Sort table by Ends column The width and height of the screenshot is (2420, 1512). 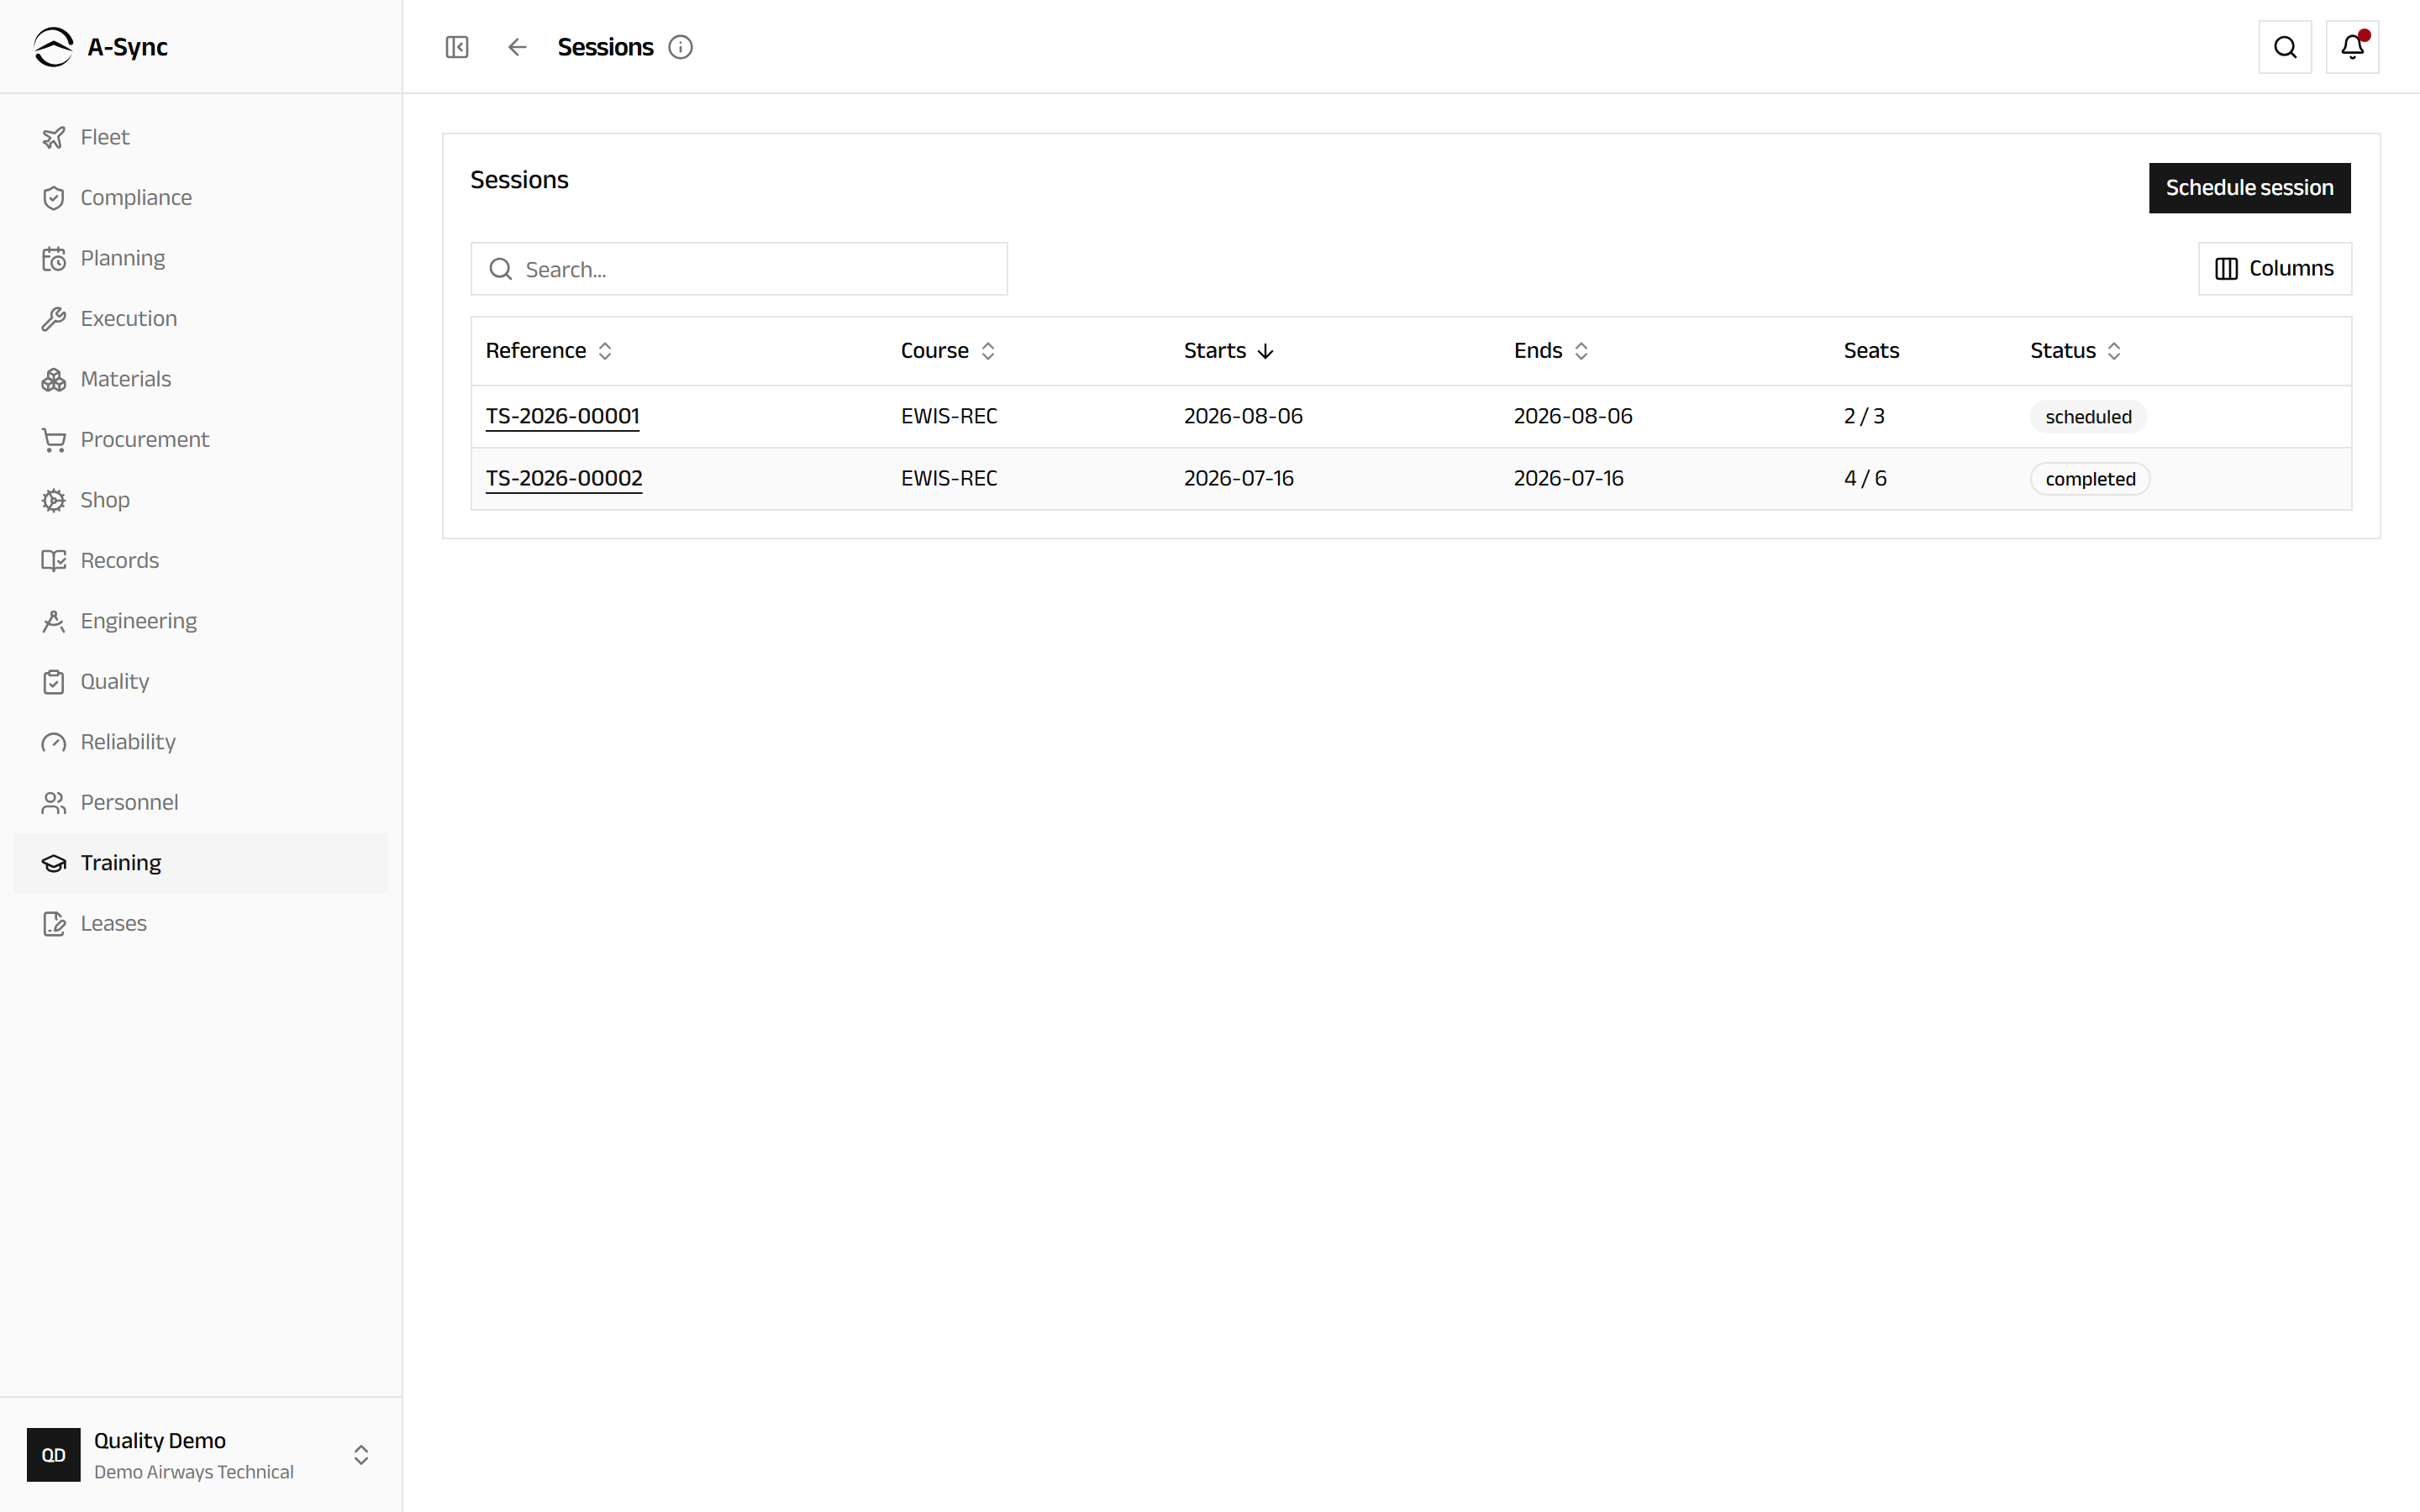pyautogui.click(x=1550, y=351)
